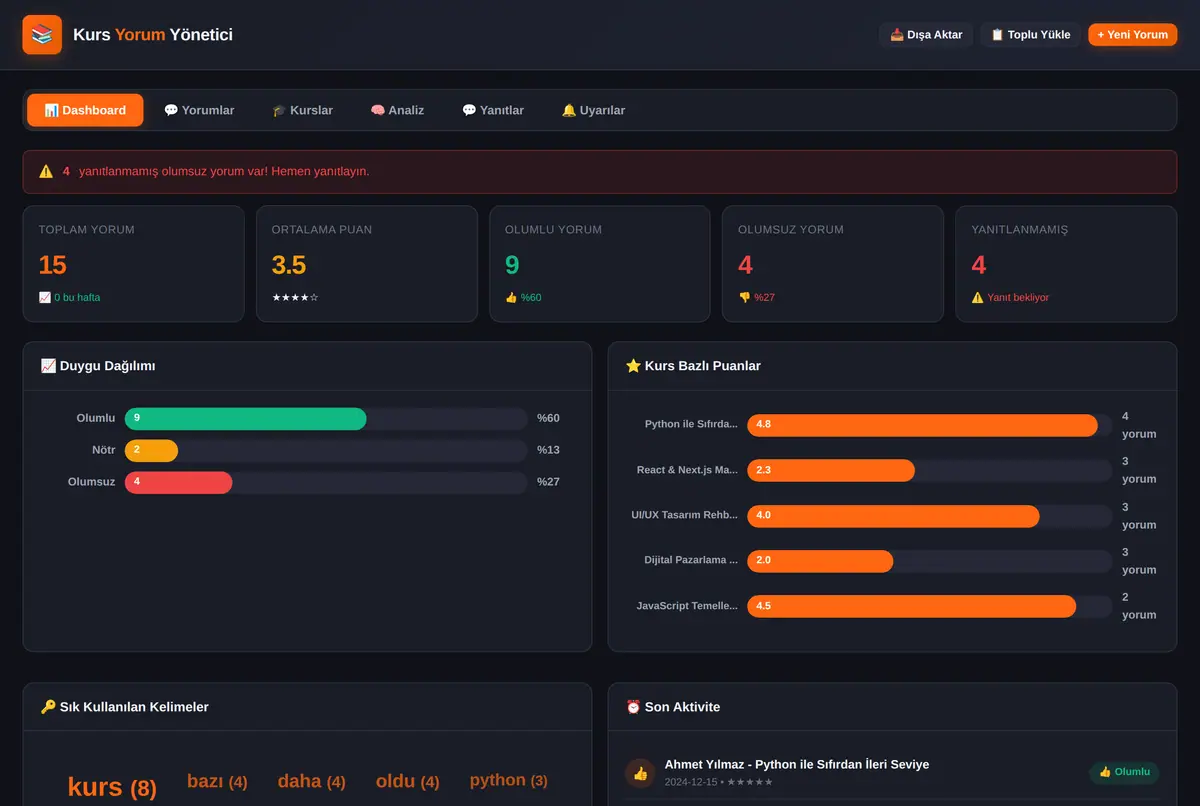Click the "0 bu hafta" weekly trend text
This screenshot has width=1200, height=806.
coord(77,297)
